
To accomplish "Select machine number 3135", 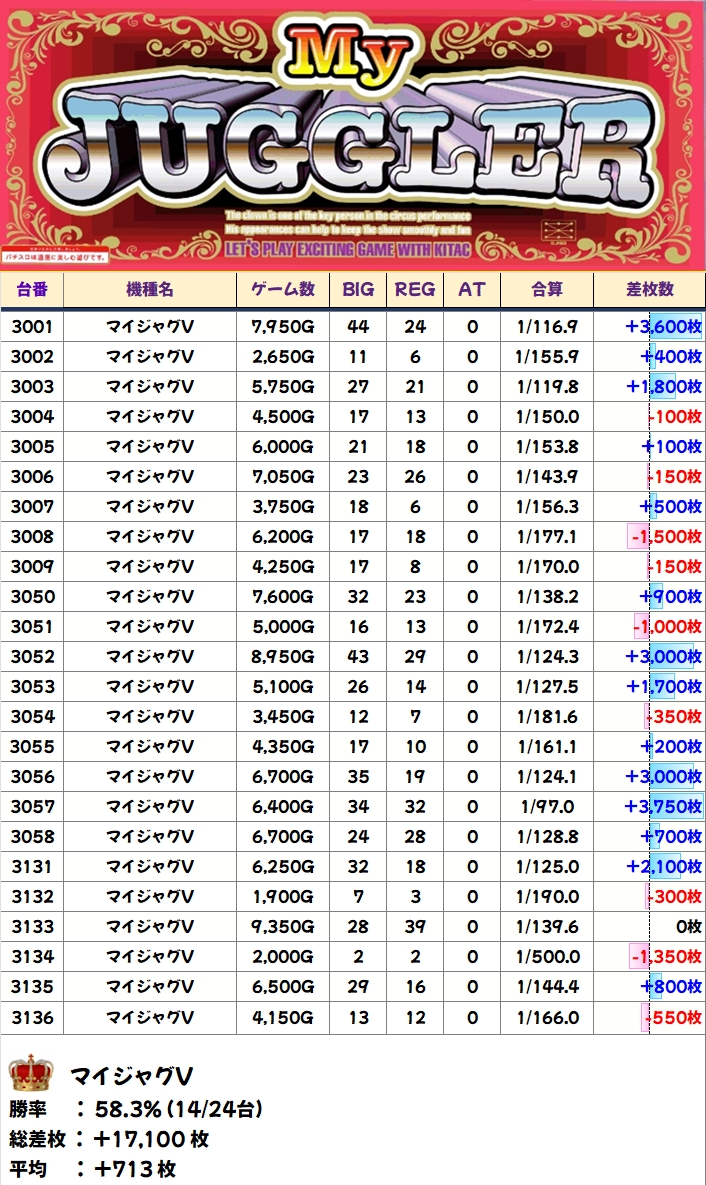I will (33, 986).
